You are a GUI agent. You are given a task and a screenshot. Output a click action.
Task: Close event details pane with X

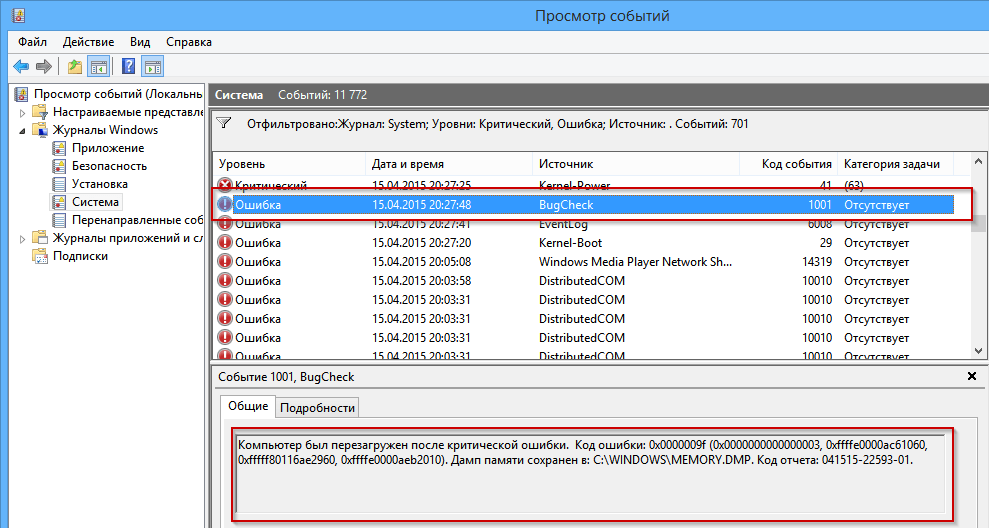(x=971, y=376)
